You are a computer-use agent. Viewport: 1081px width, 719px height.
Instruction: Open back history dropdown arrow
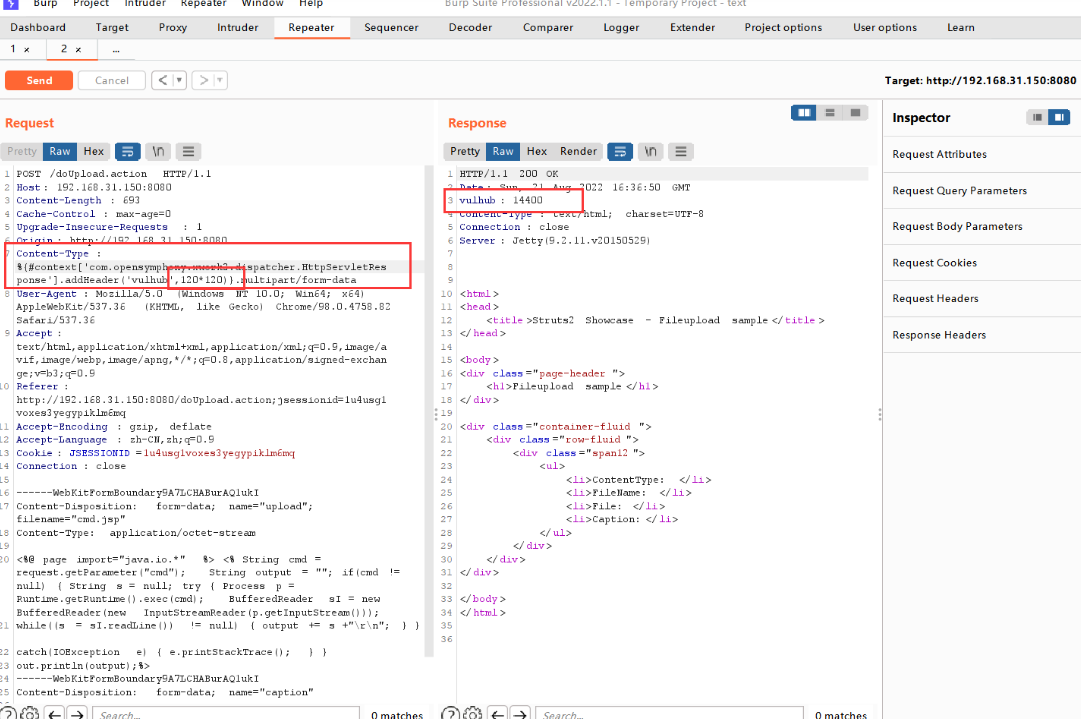[179, 80]
